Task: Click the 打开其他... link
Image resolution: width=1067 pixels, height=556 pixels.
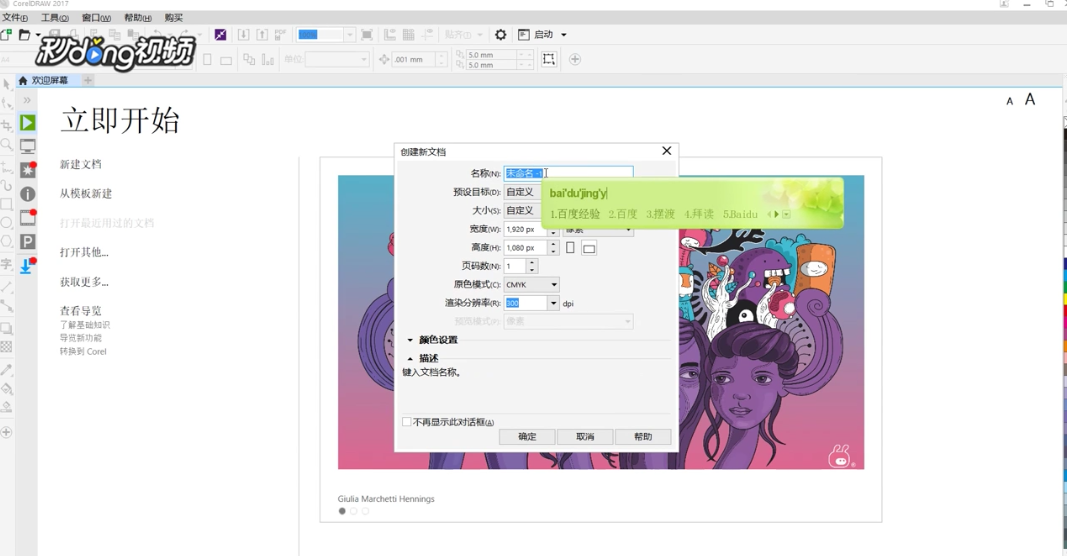Action: 84,252
